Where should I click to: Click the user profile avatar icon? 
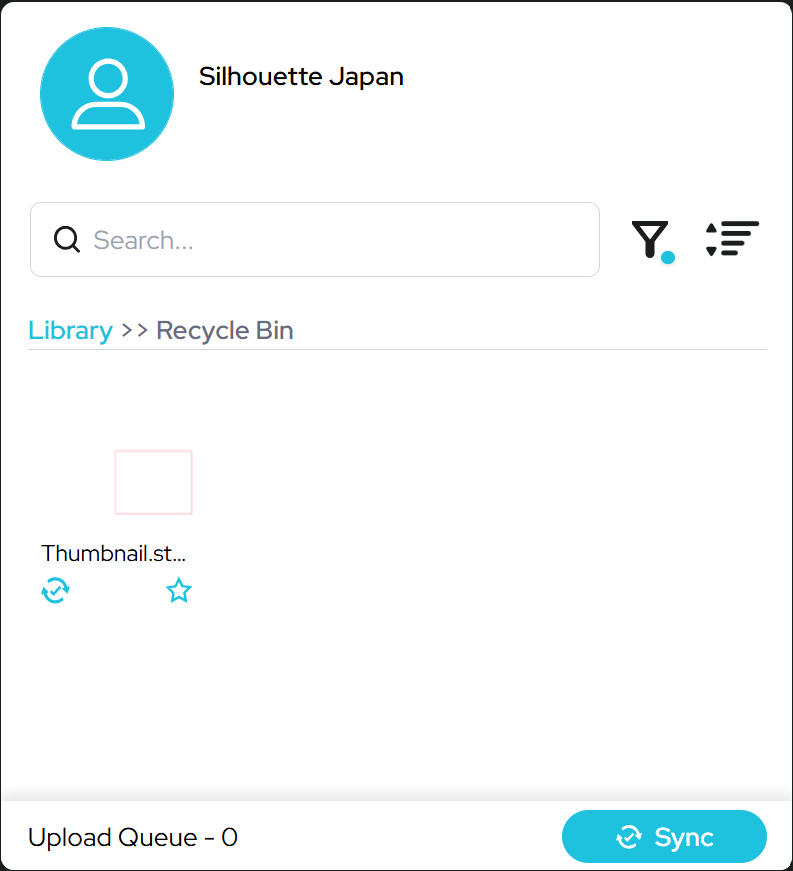[107, 94]
